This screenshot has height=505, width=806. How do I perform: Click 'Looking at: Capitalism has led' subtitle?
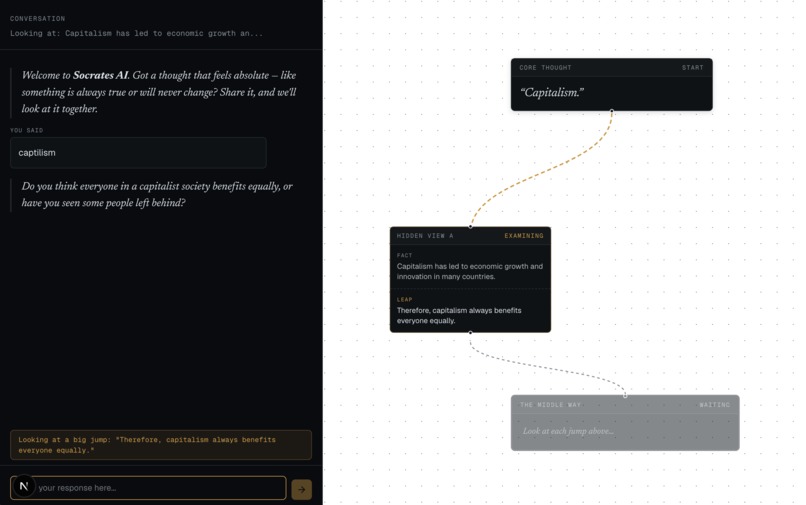pyautogui.click(x=136, y=33)
